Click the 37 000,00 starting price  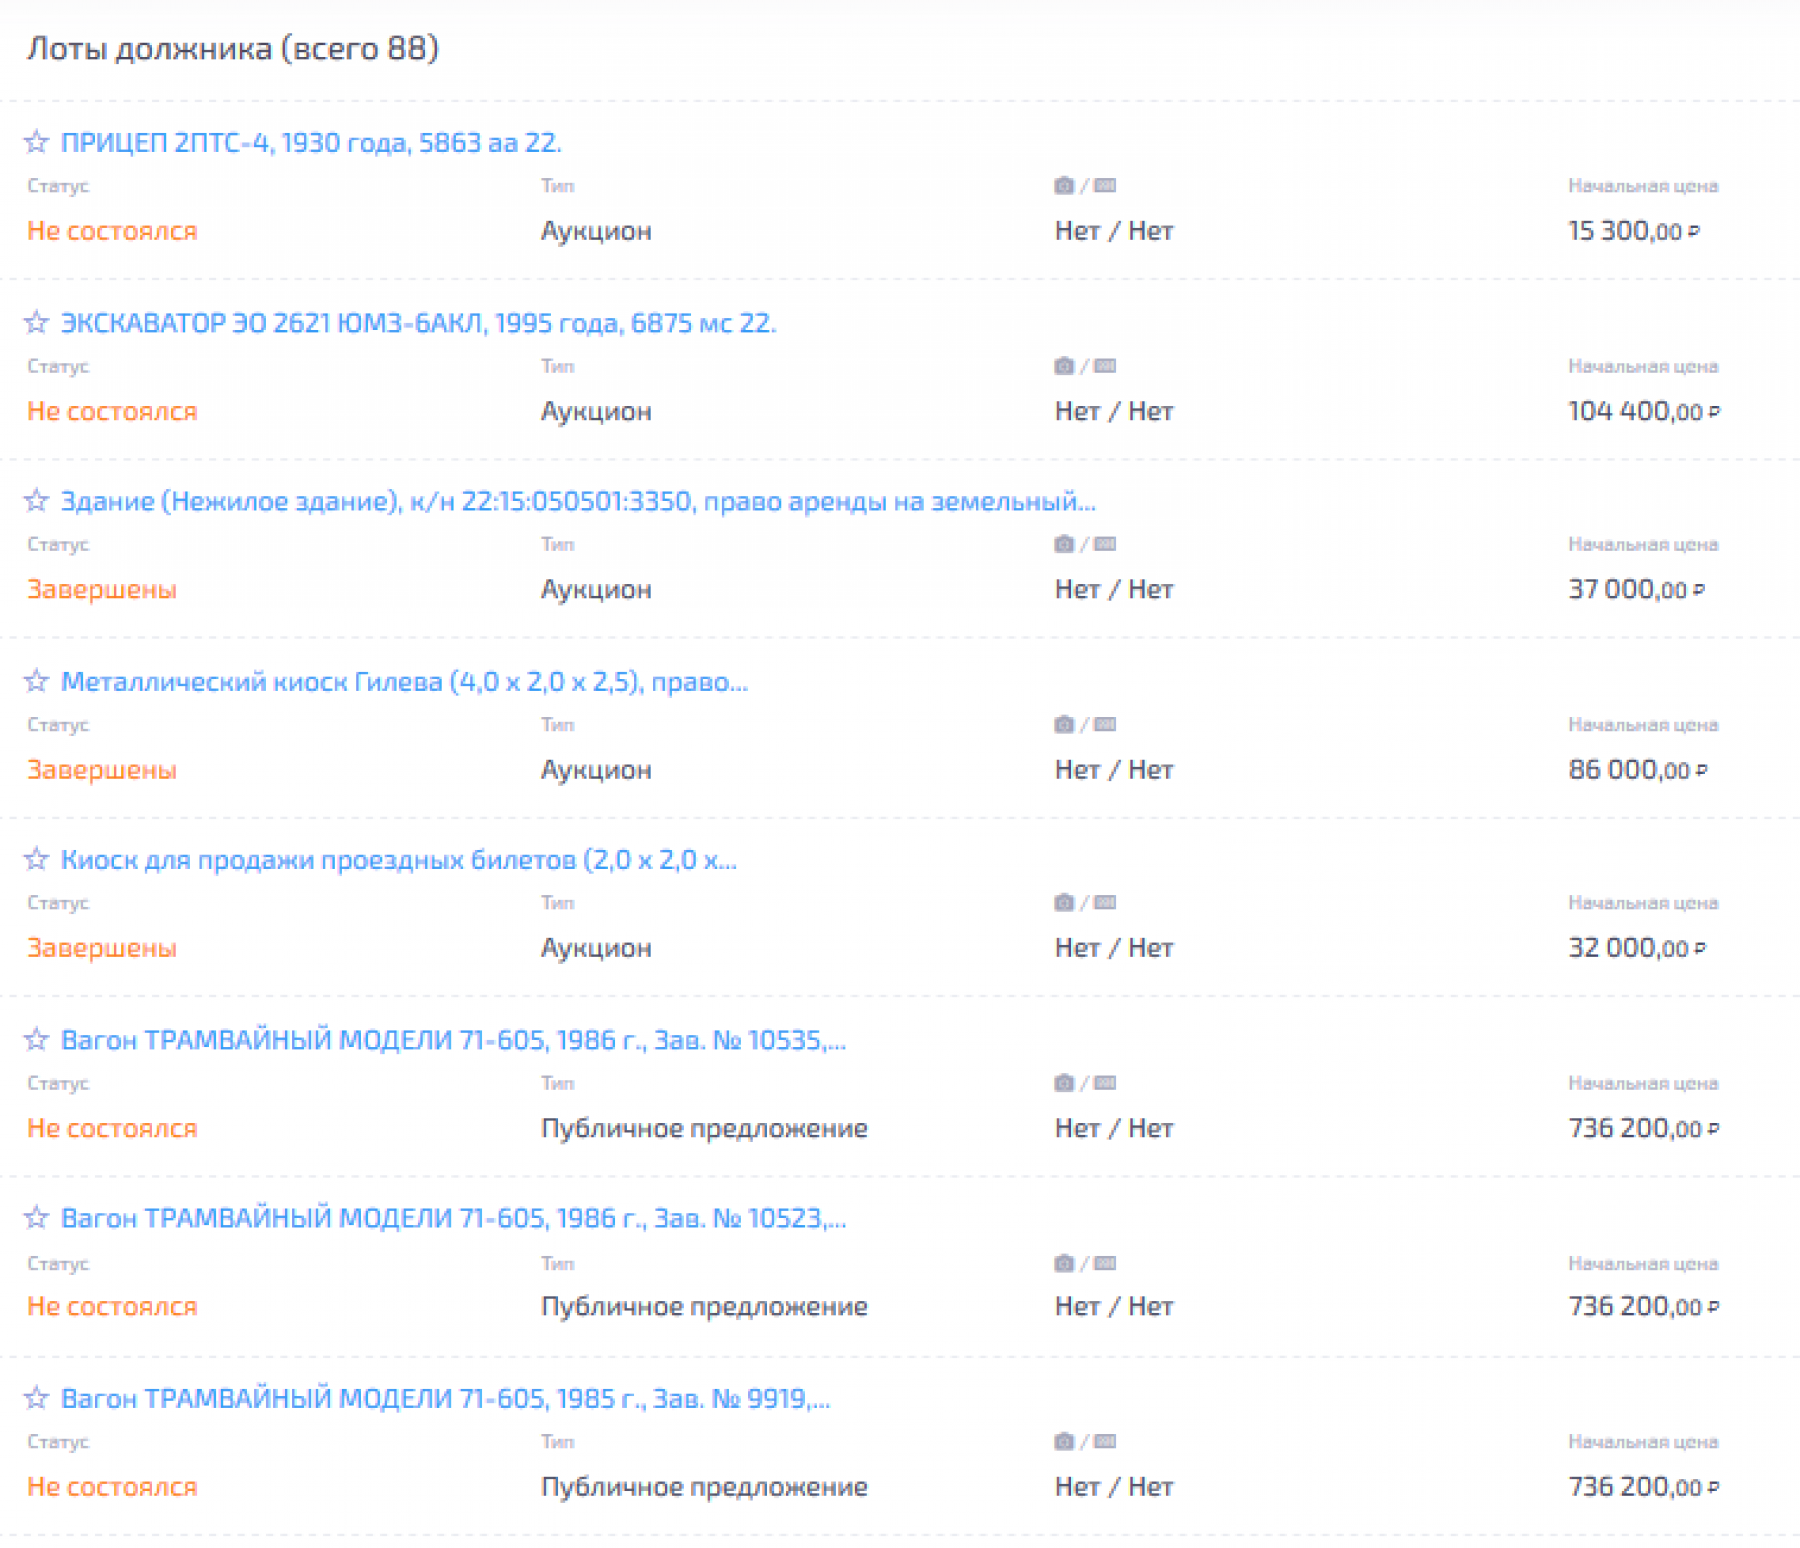coord(1637,589)
